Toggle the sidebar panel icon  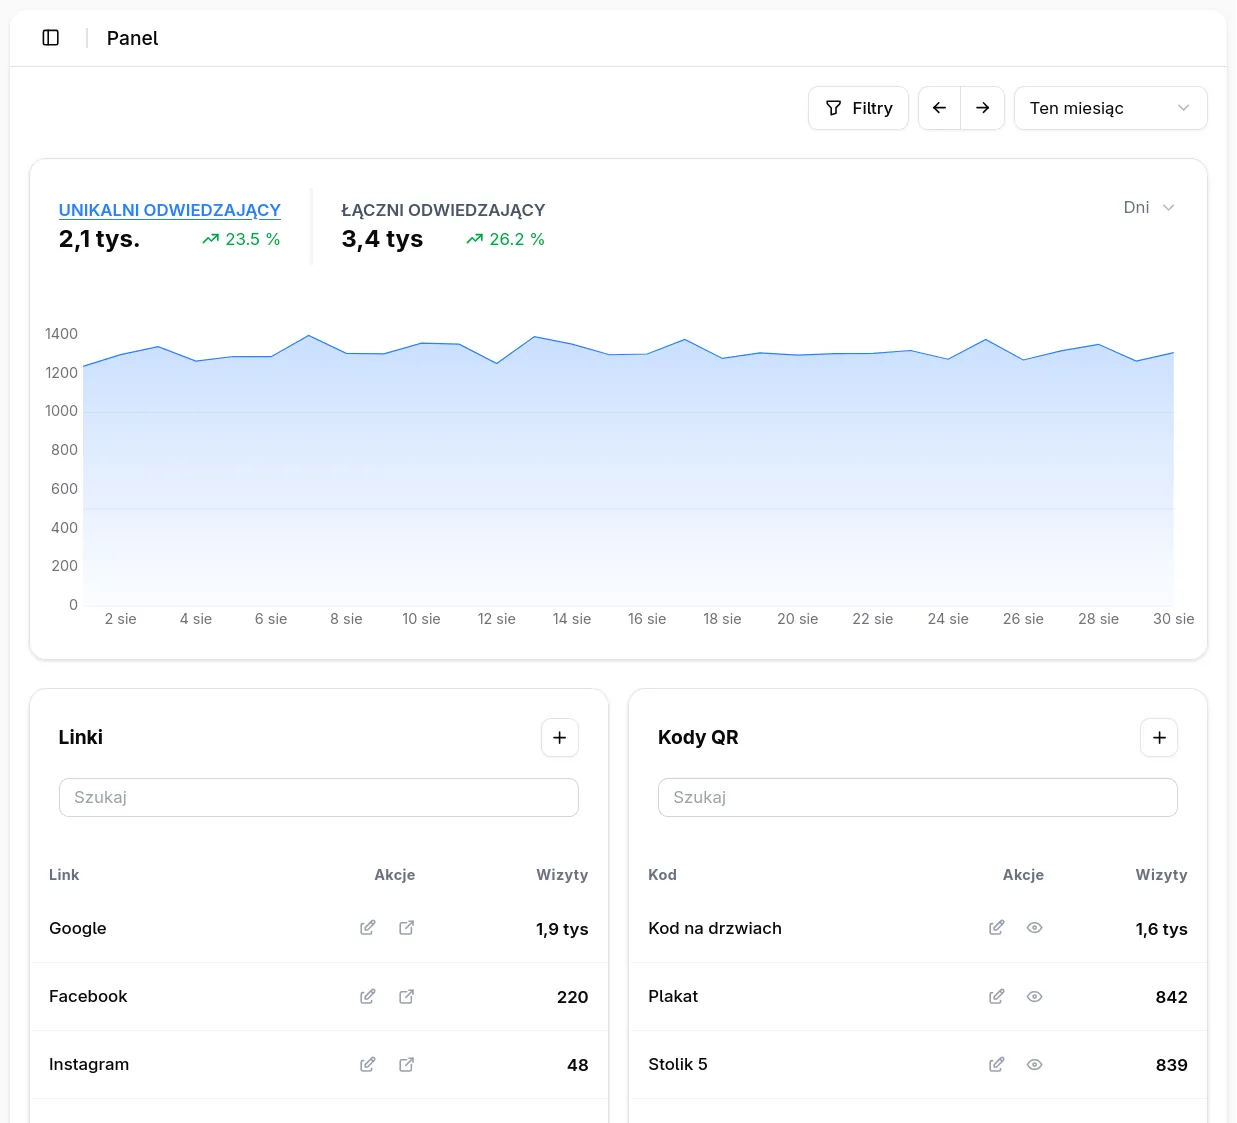pos(51,38)
